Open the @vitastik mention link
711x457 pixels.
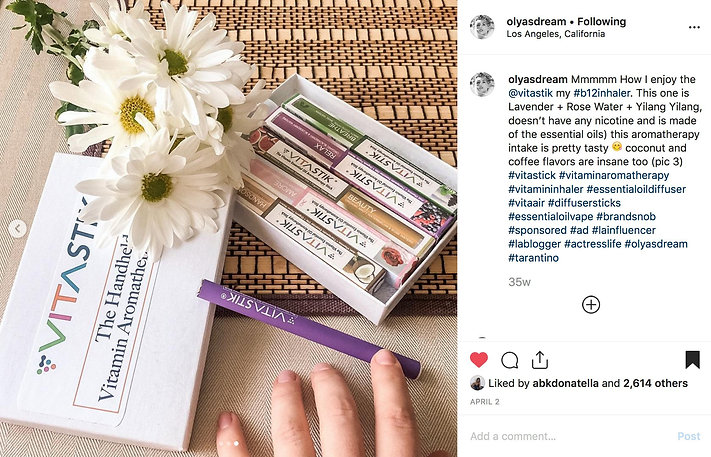click(530, 93)
